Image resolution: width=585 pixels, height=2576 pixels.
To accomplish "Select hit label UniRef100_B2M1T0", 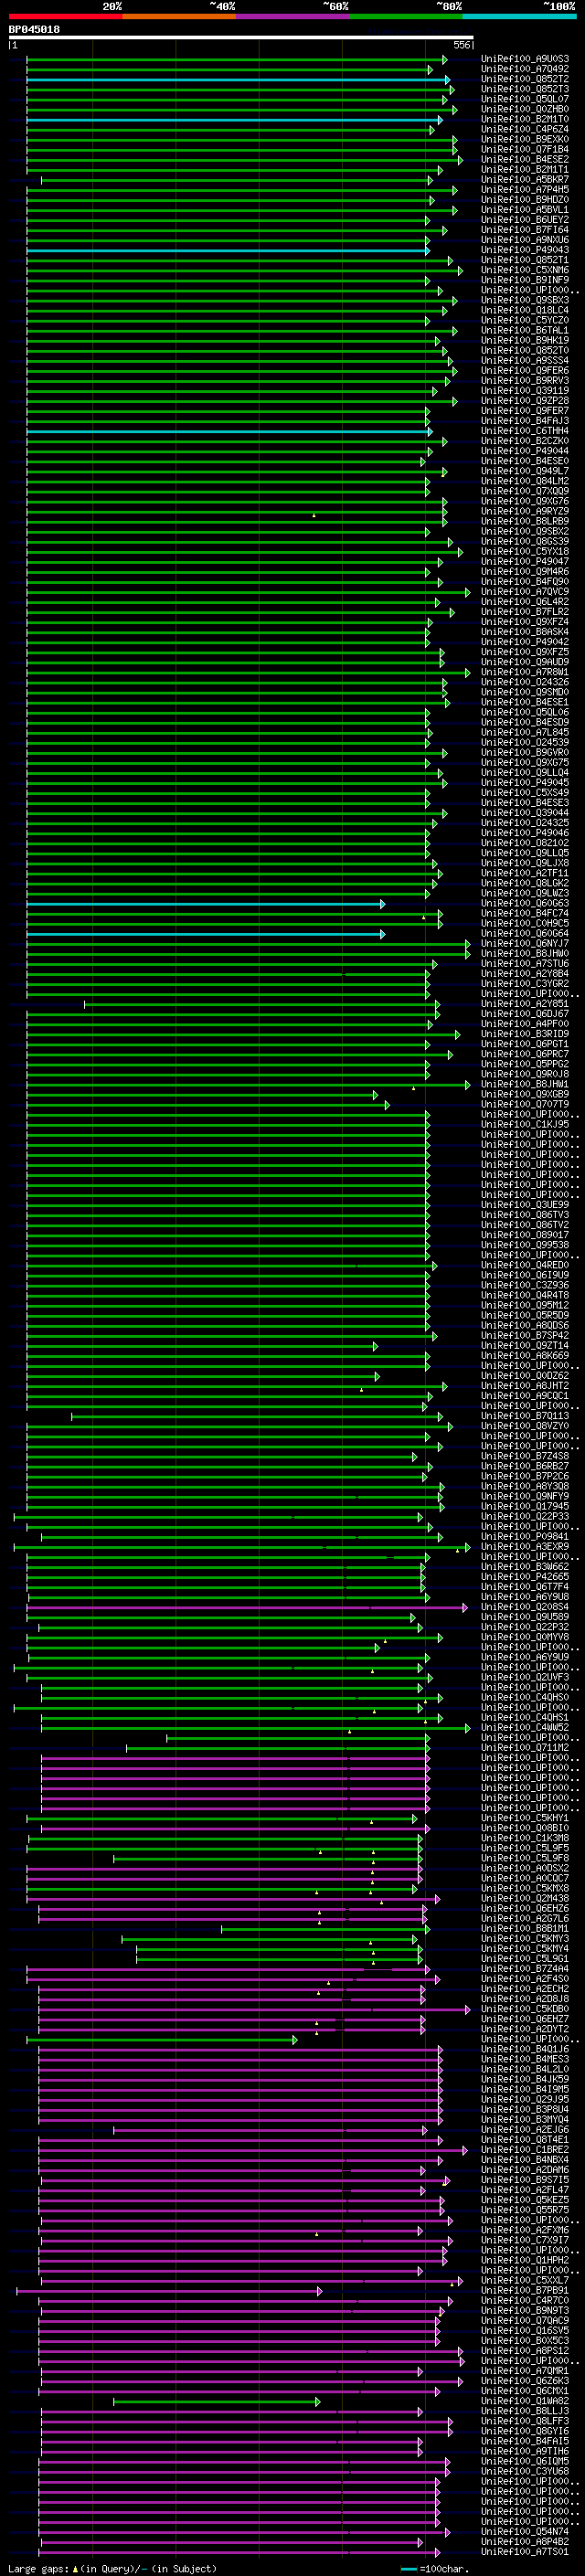I will click(x=525, y=119).
